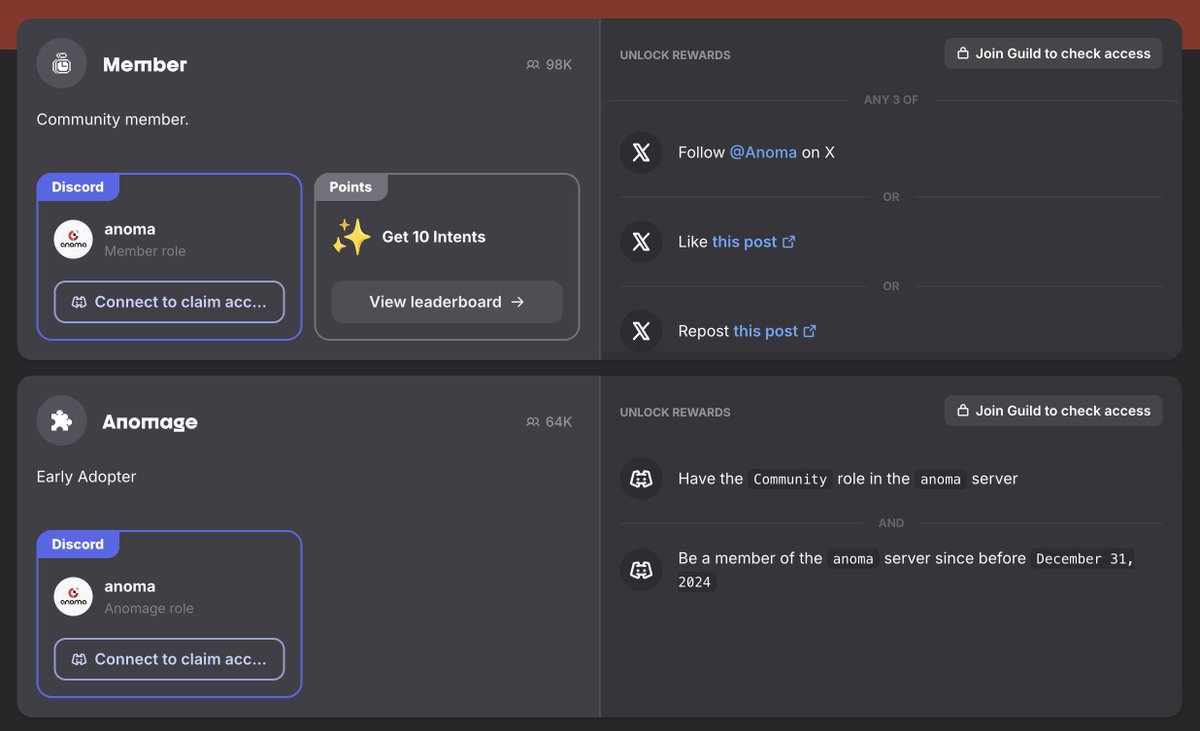Viewport: 1200px width, 731px height.
Task: Click the '98K' member count
Action: point(559,64)
